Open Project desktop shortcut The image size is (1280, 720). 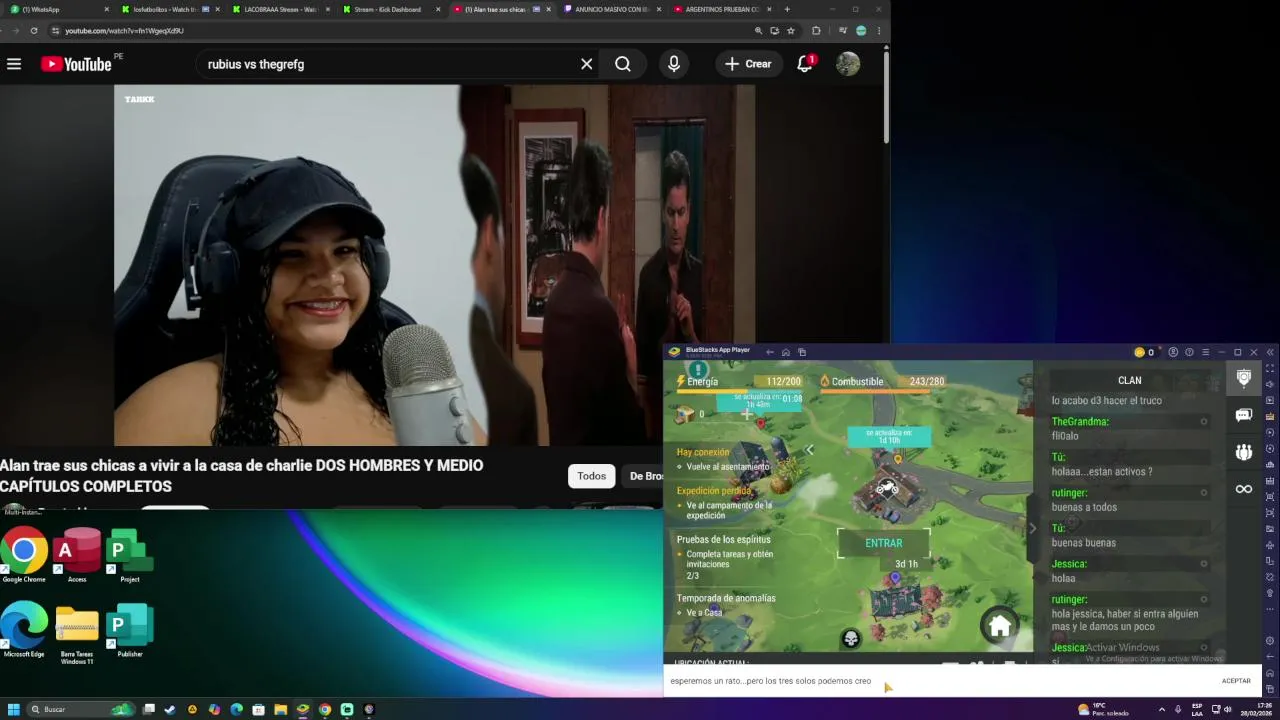(129, 555)
